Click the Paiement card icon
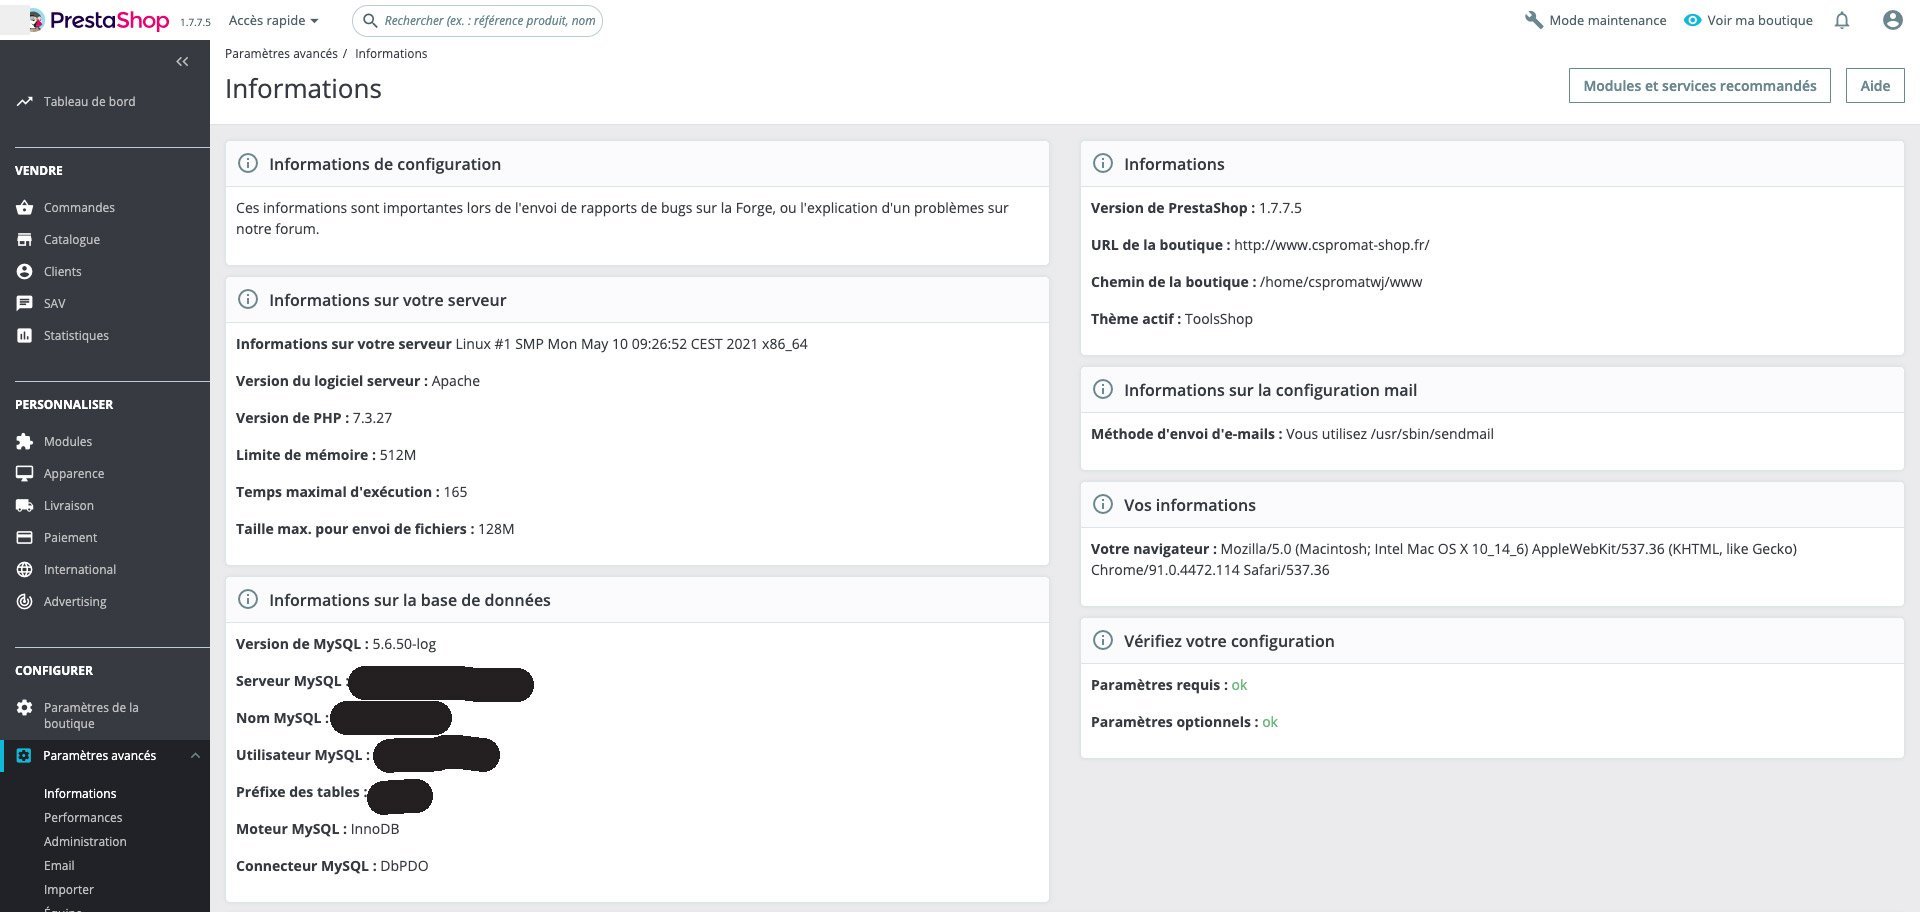The width and height of the screenshot is (1920, 912). point(24,537)
